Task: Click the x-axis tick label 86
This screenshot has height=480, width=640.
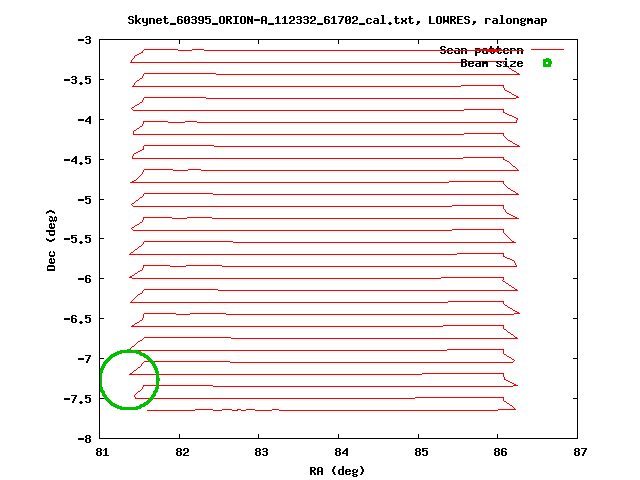Action: [500, 452]
